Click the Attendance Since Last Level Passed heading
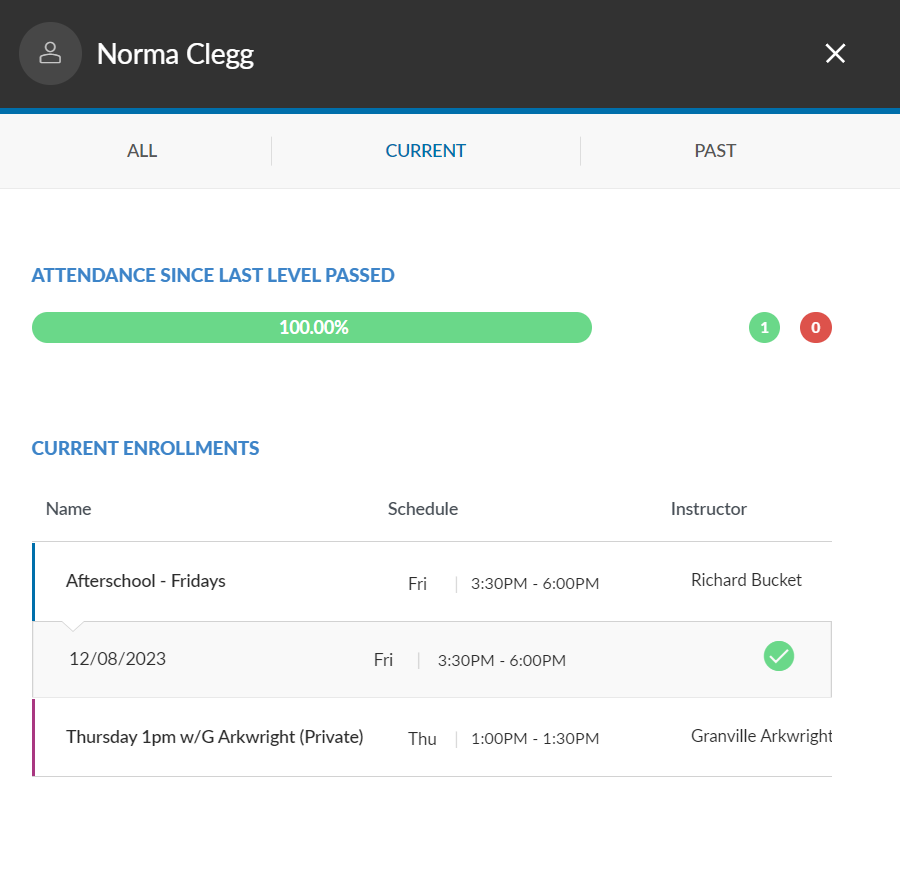The height and width of the screenshot is (874, 900). [213, 275]
